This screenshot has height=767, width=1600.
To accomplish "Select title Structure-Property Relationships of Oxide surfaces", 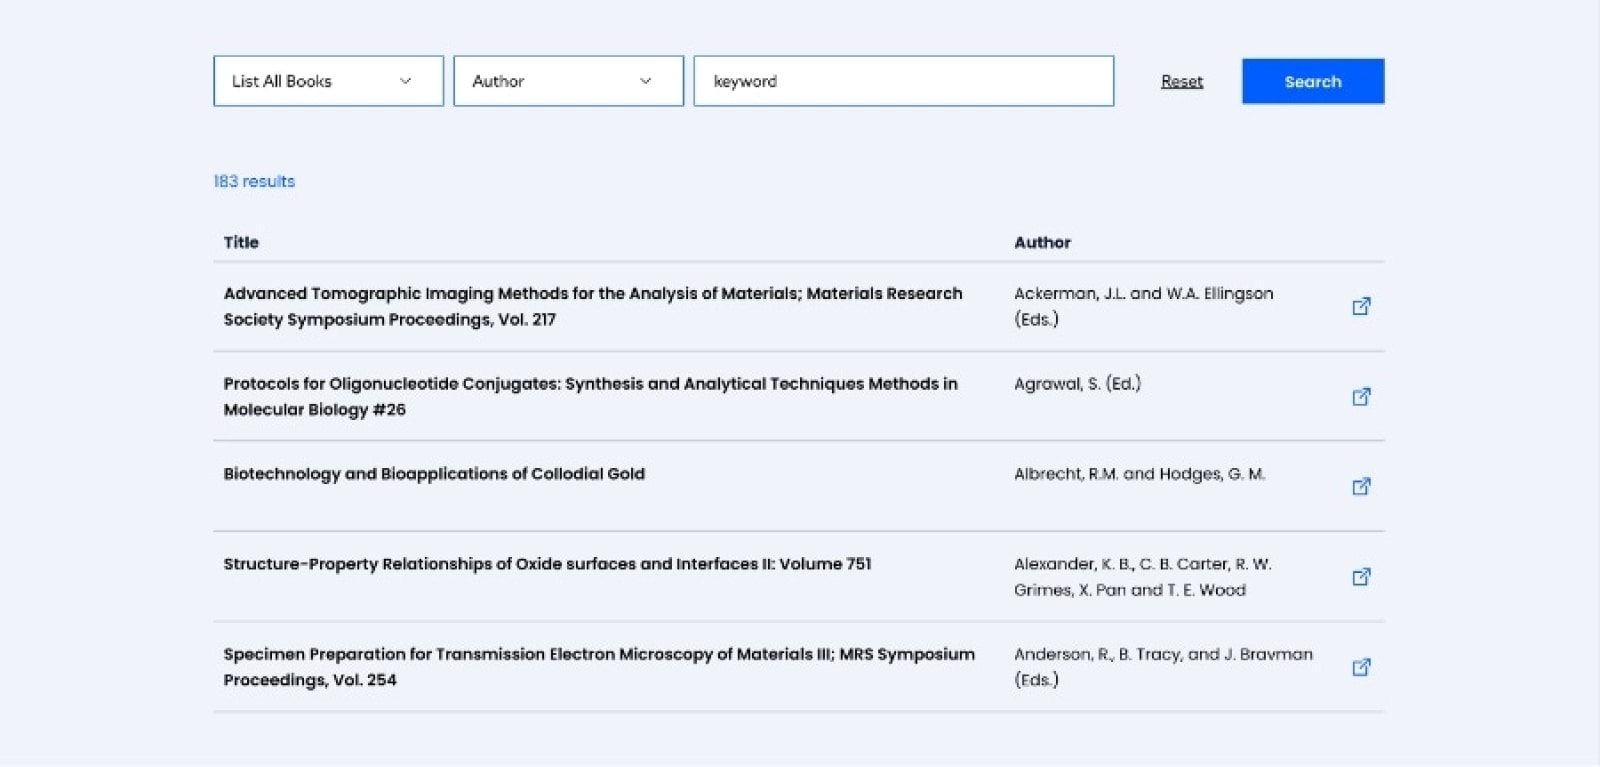I will 547,563.
